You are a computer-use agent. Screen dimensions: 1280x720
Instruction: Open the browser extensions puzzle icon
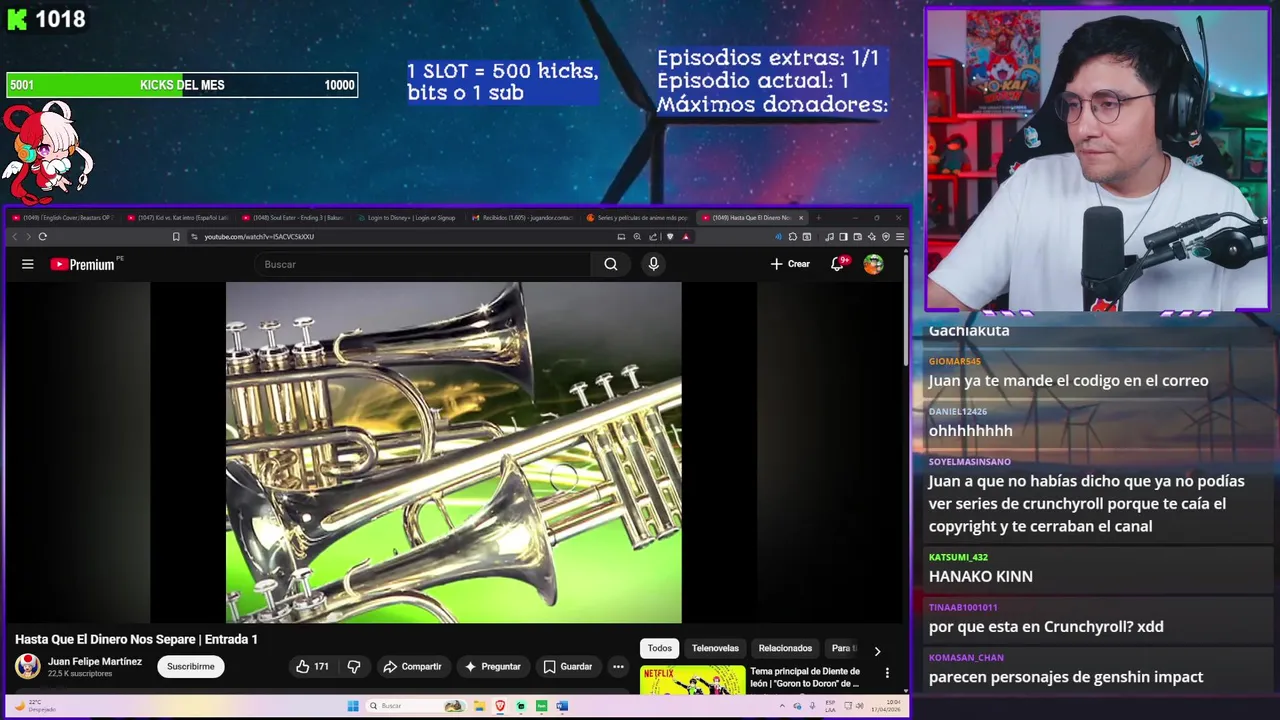(x=793, y=237)
